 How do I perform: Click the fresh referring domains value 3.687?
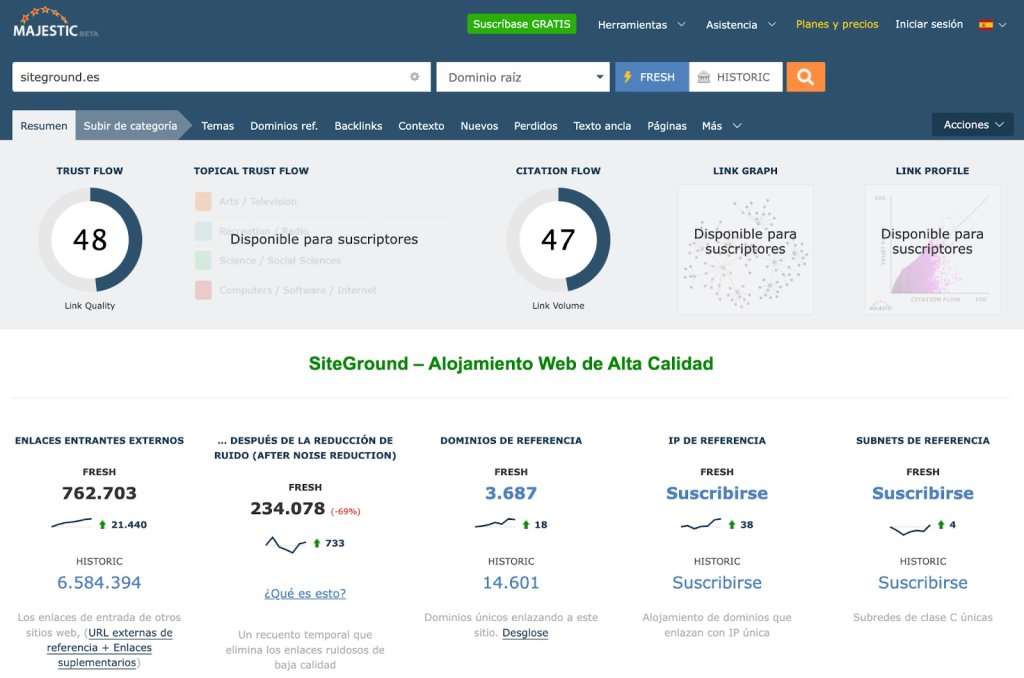511,493
